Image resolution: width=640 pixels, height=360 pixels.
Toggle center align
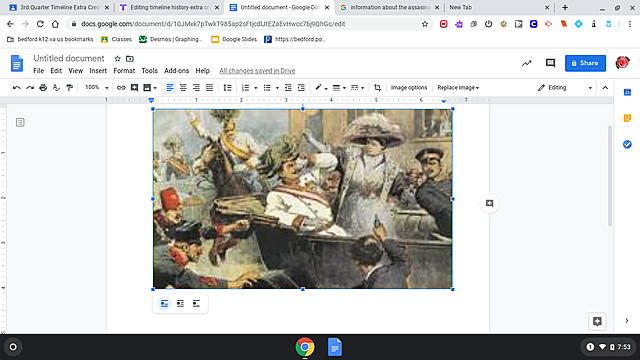click(183, 88)
